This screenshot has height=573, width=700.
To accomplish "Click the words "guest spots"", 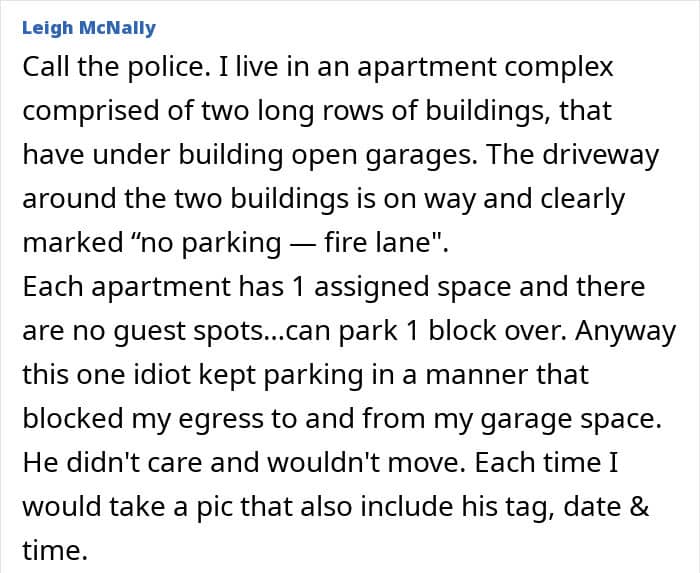I will pos(189,332).
